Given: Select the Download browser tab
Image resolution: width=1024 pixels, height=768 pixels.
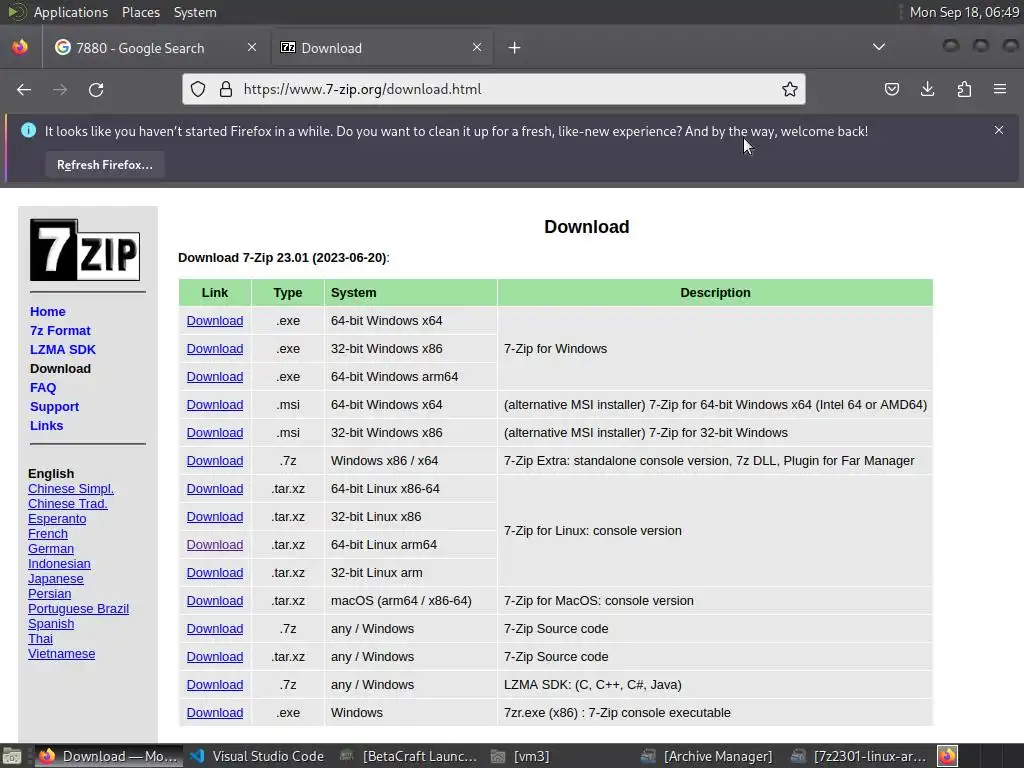Looking at the screenshot, I should click(381, 48).
